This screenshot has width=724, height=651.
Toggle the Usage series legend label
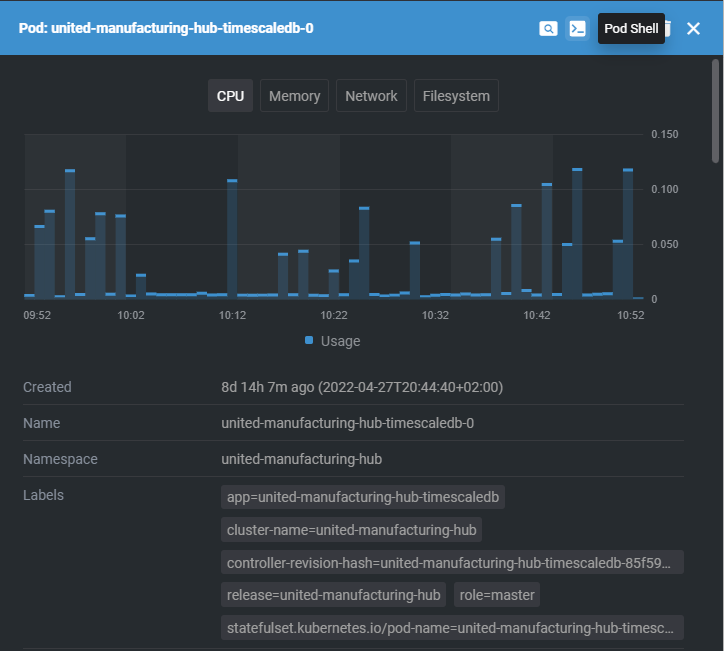340,341
